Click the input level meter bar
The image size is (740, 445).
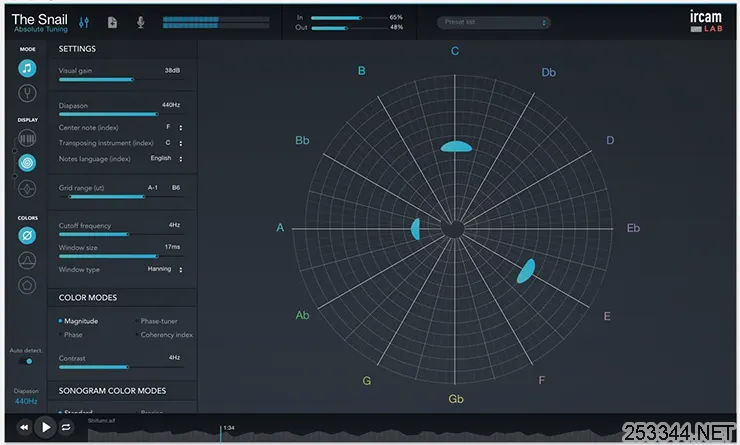216,22
